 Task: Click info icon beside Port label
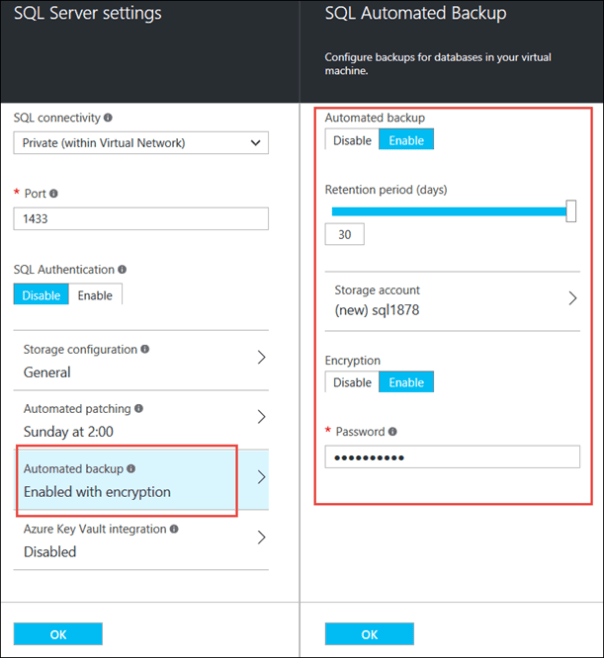tap(54, 194)
